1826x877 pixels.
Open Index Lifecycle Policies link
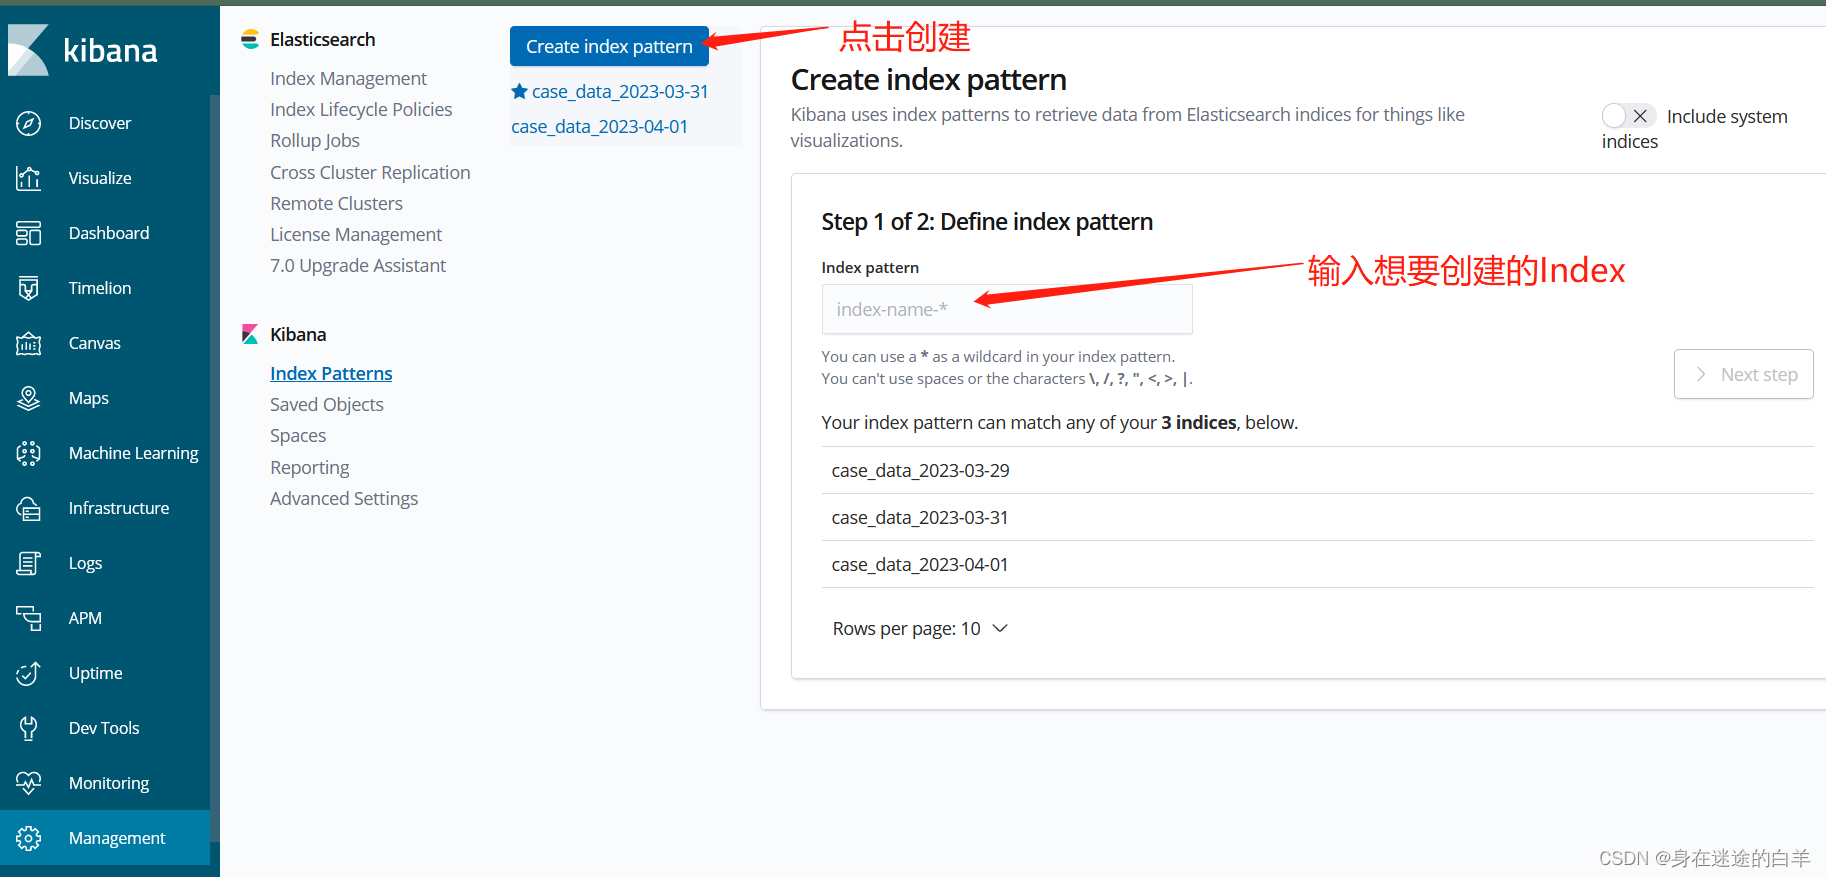(361, 109)
